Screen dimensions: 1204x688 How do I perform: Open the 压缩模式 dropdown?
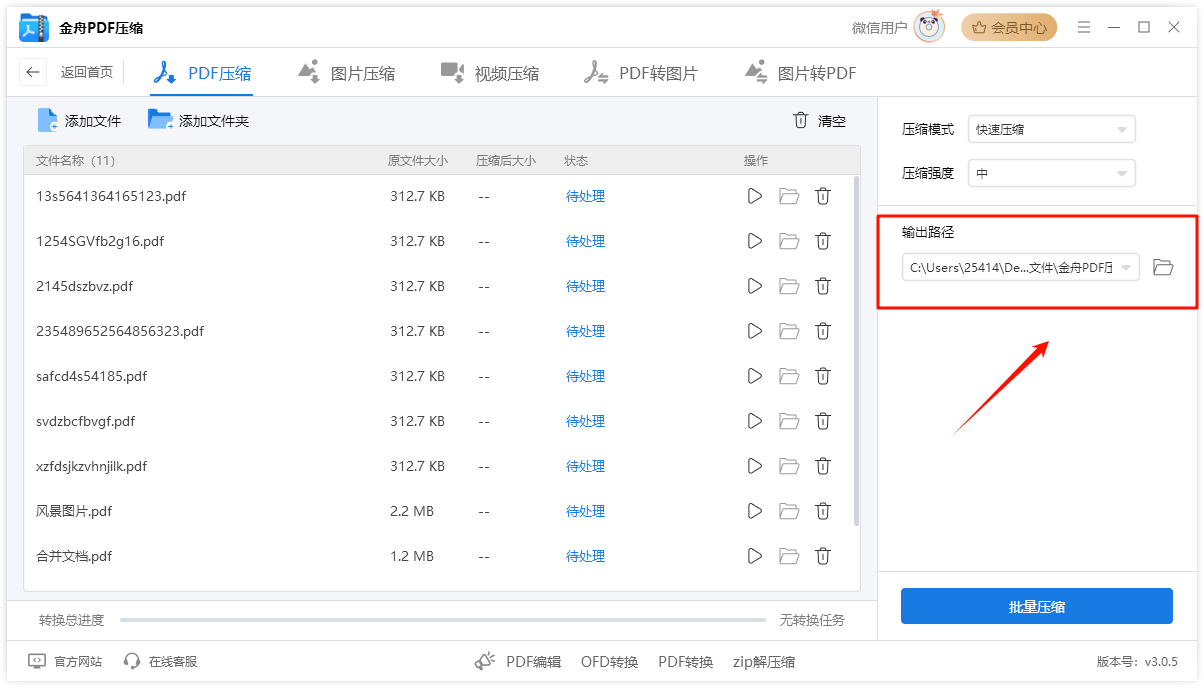tap(1052, 129)
